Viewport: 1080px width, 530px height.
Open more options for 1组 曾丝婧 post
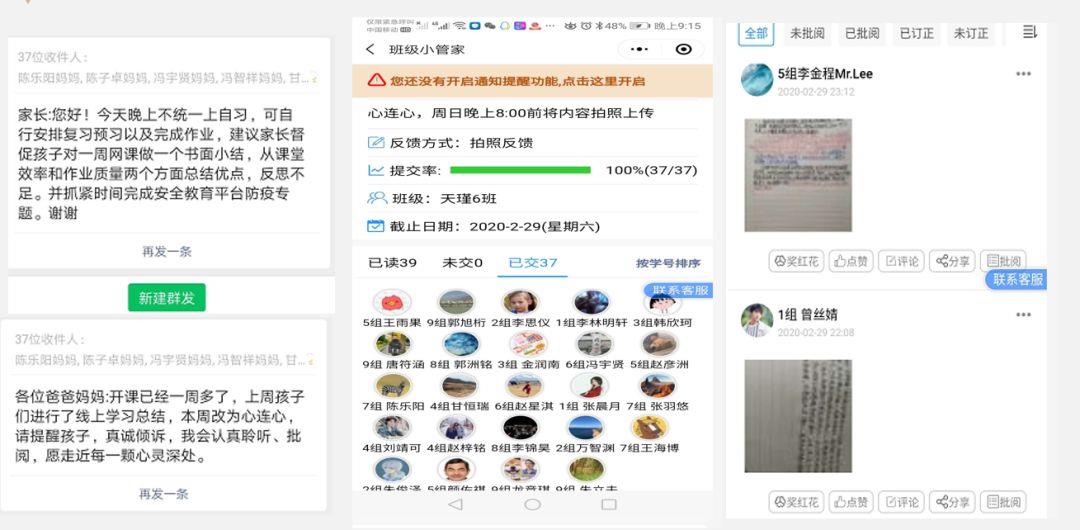tap(1024, 315)
